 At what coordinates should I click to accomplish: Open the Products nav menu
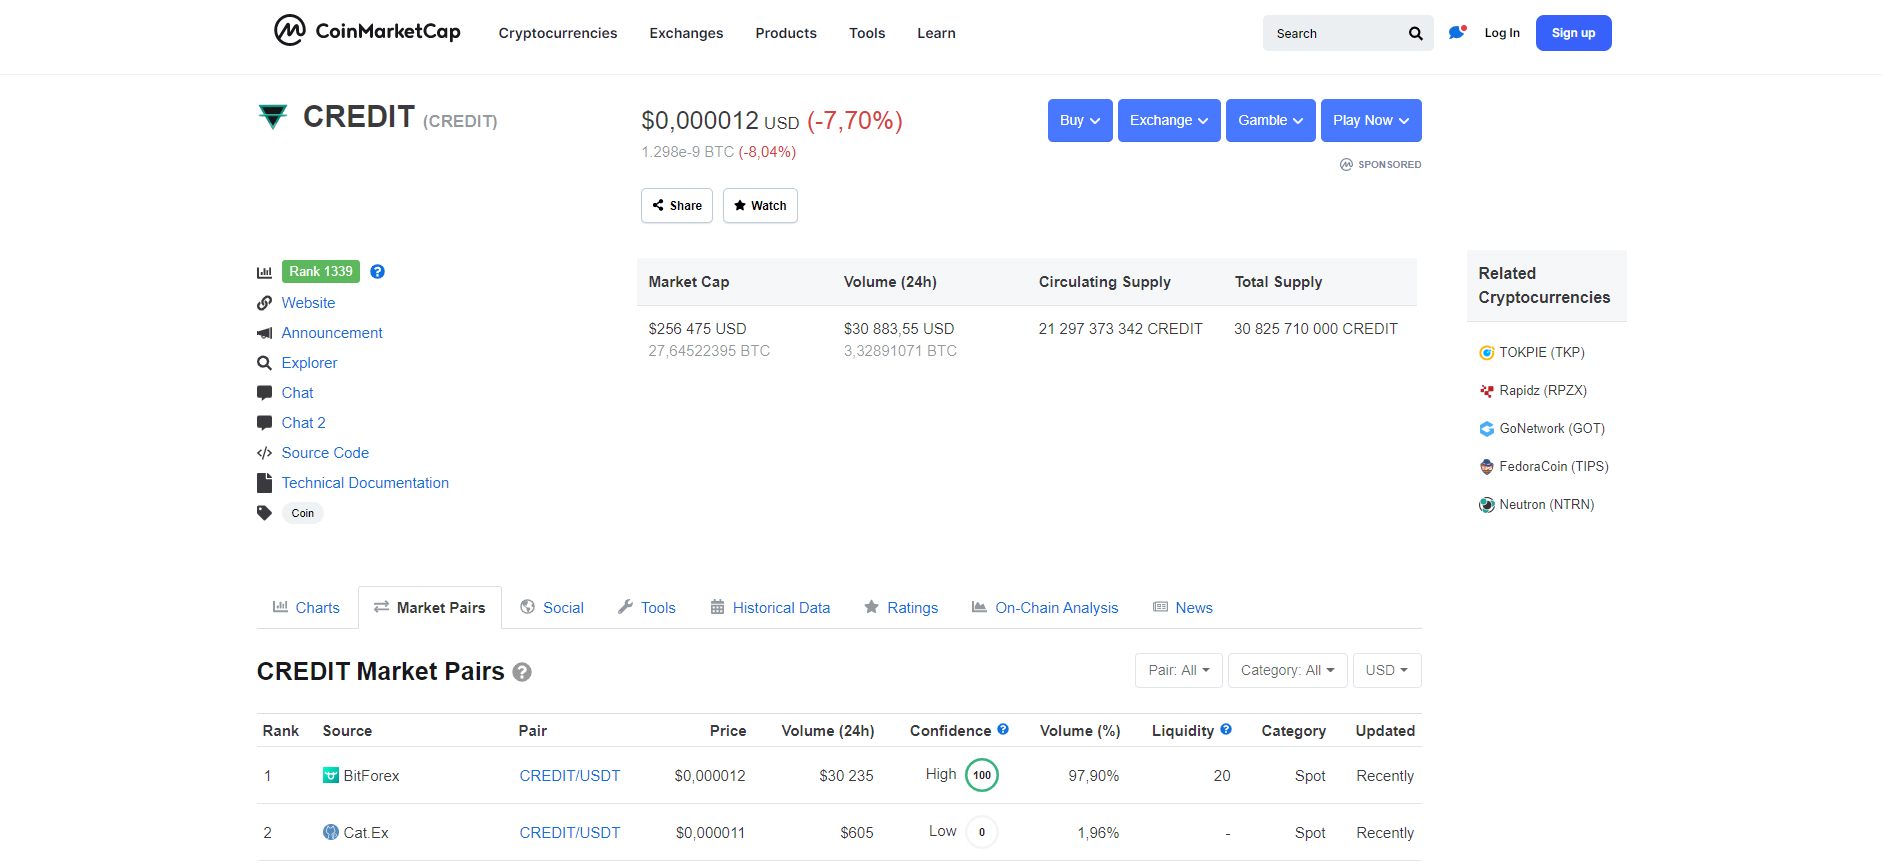coord(786,33)
